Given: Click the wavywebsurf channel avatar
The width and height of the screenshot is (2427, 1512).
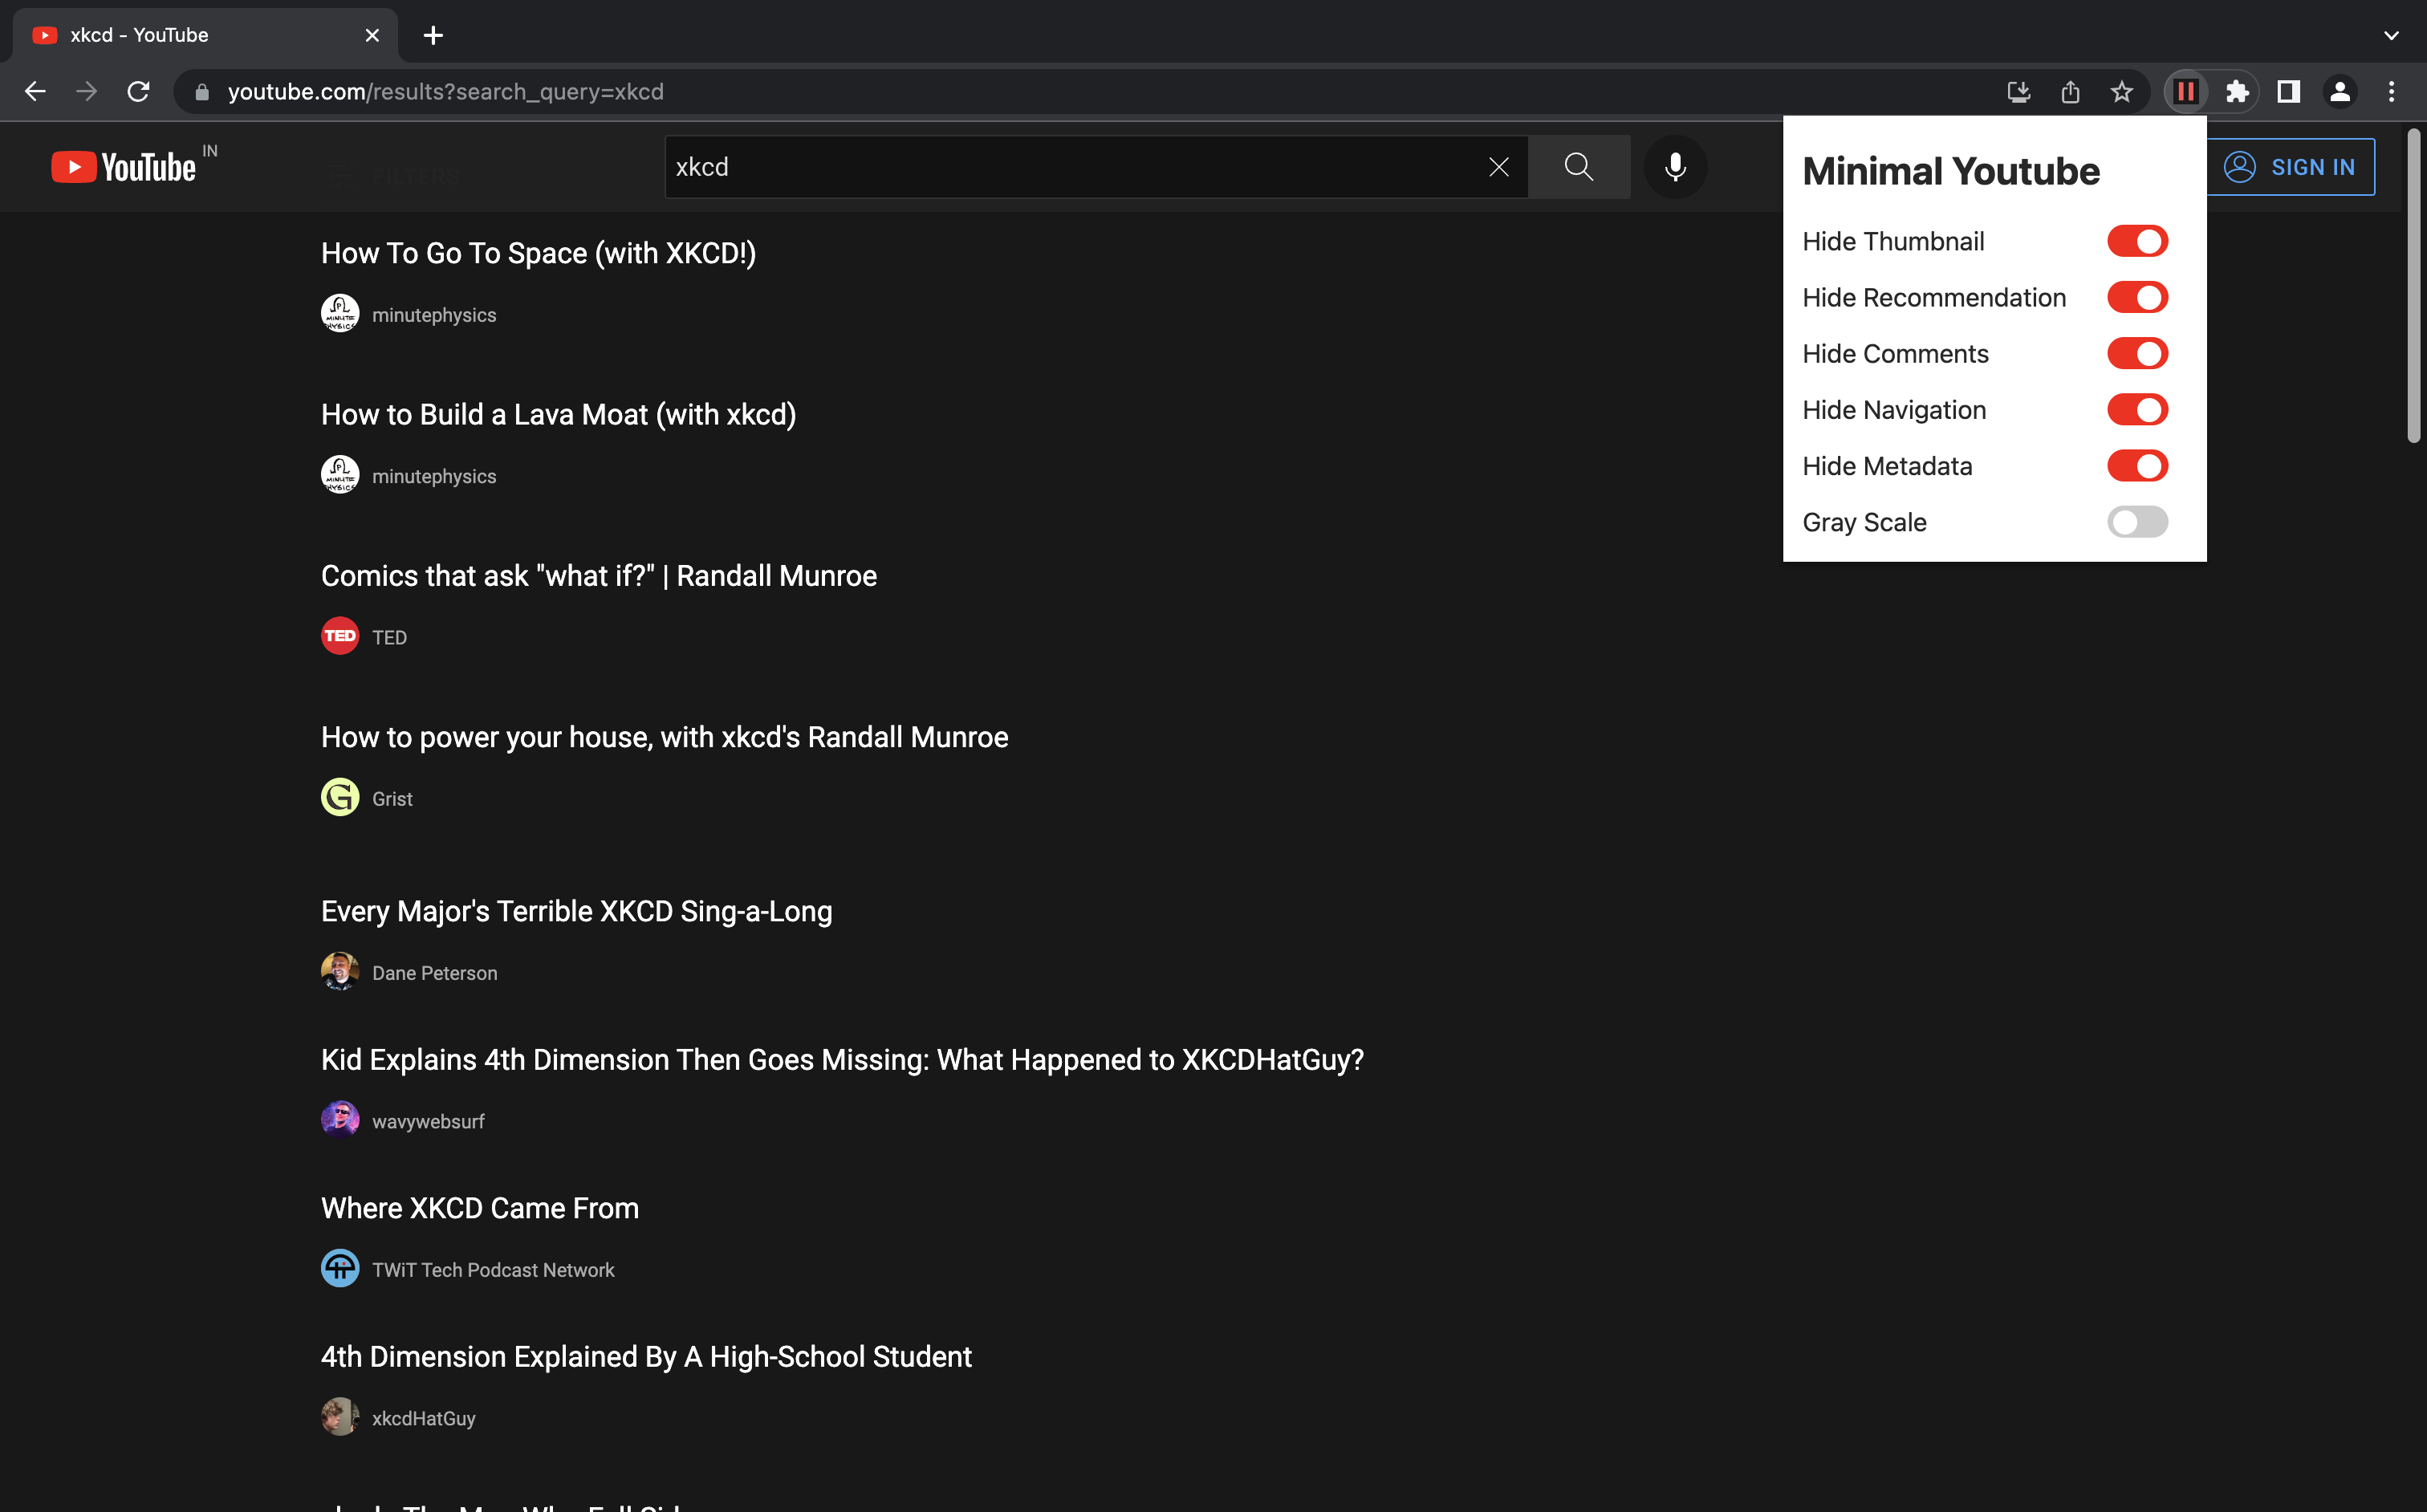Looking at the screenshot, I should [340, 1120].
